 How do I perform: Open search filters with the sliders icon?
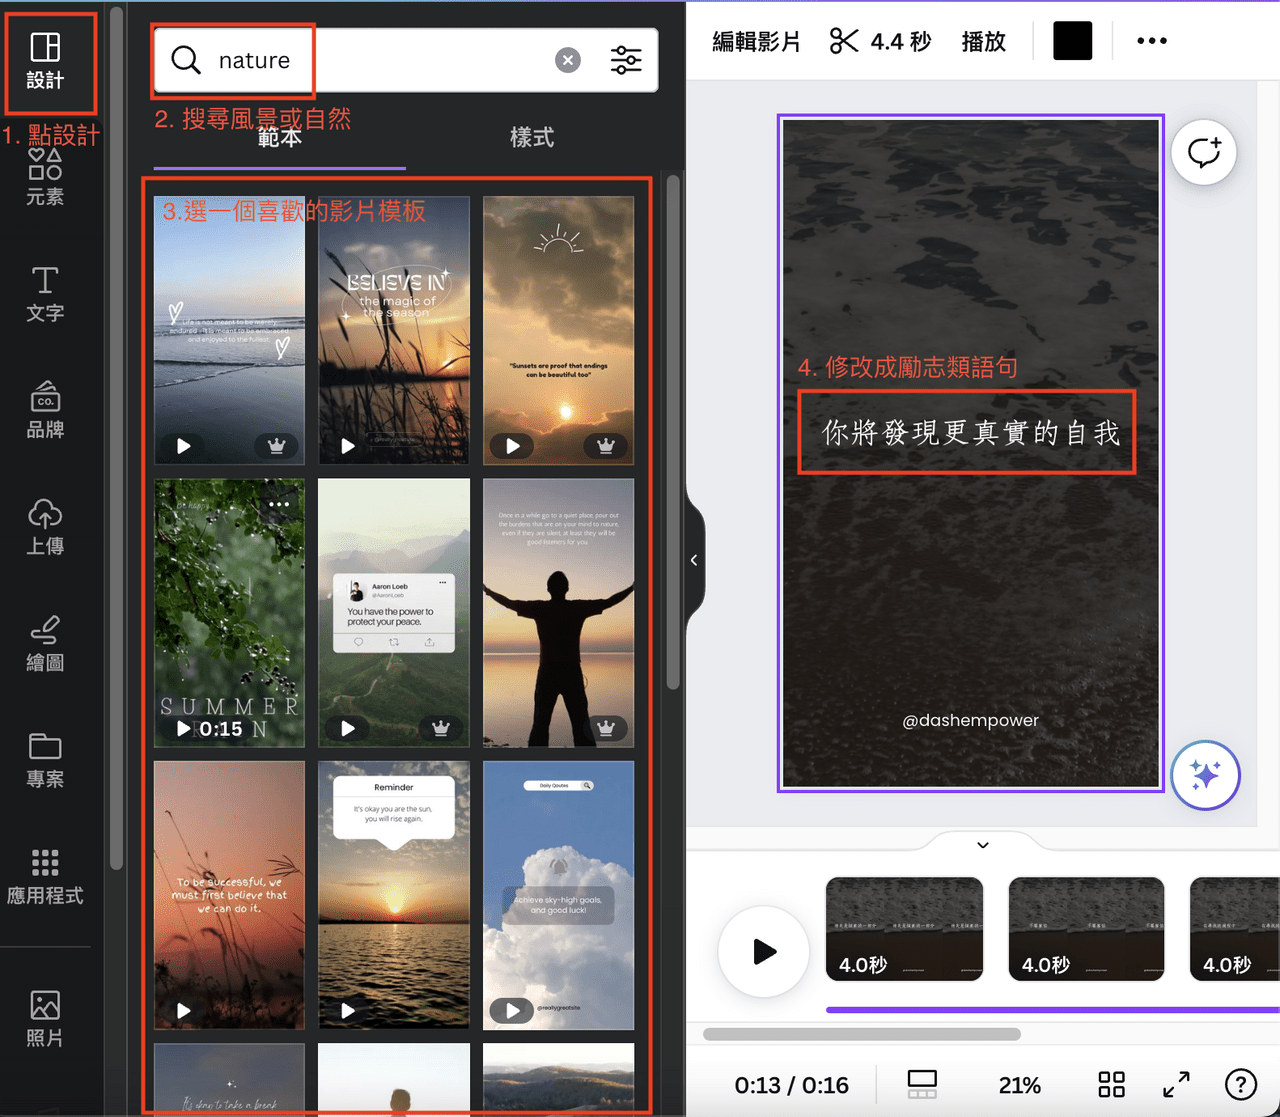pos(626,60)
